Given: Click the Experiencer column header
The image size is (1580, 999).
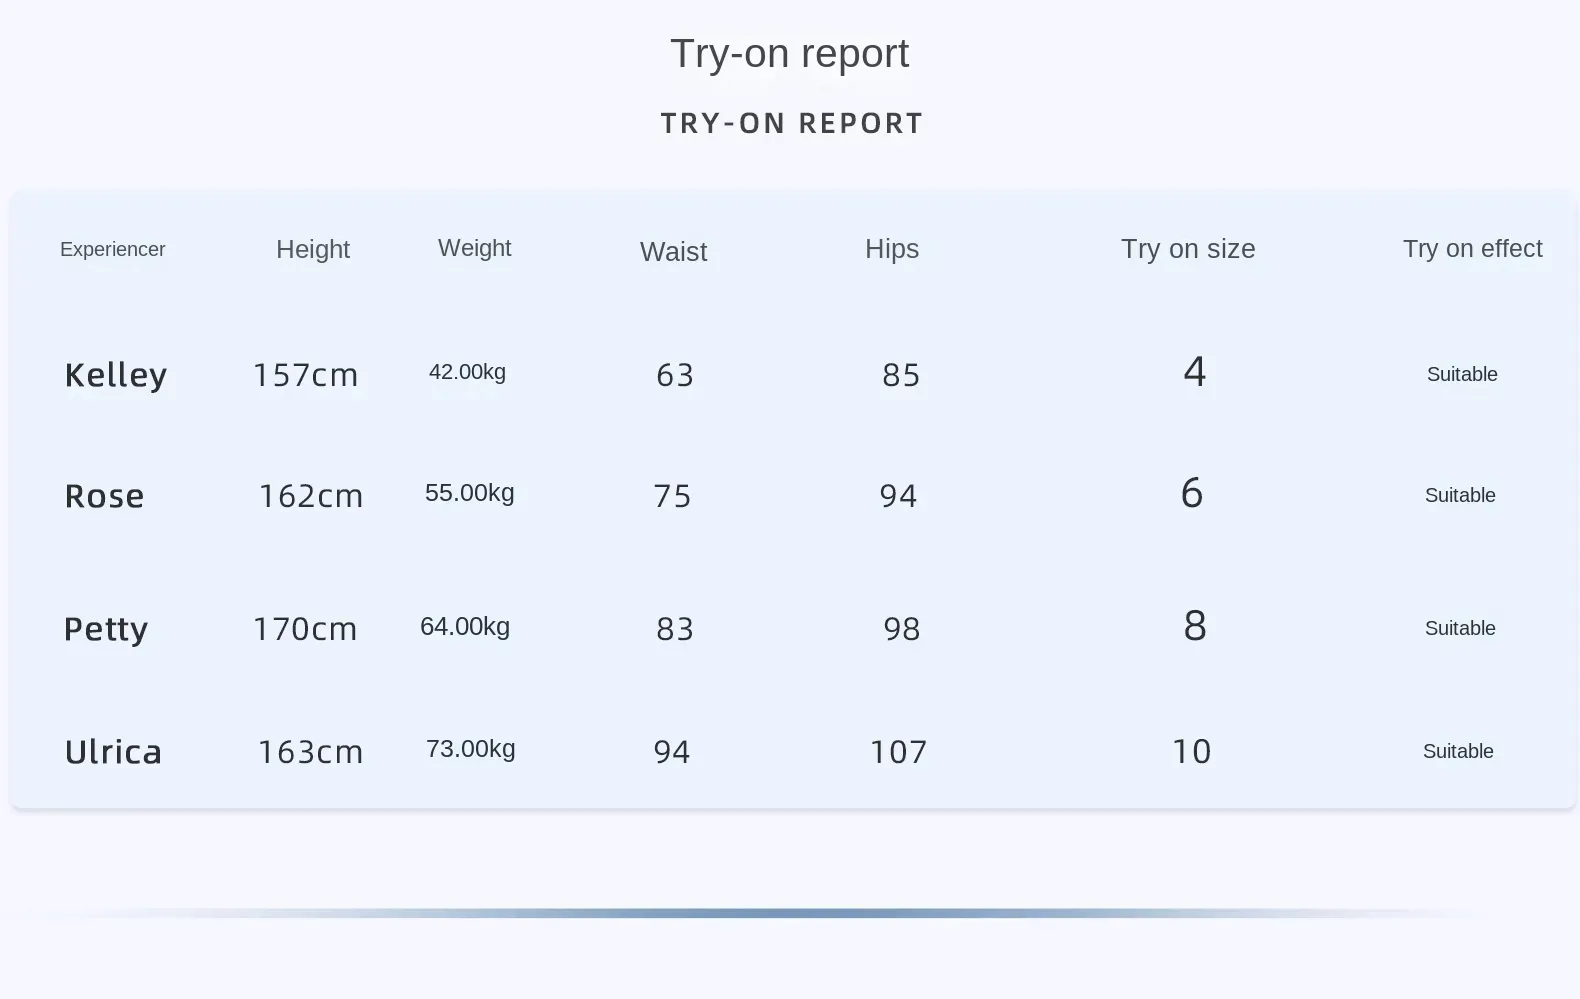Looking at the screenshot, I should pos(113,250).
